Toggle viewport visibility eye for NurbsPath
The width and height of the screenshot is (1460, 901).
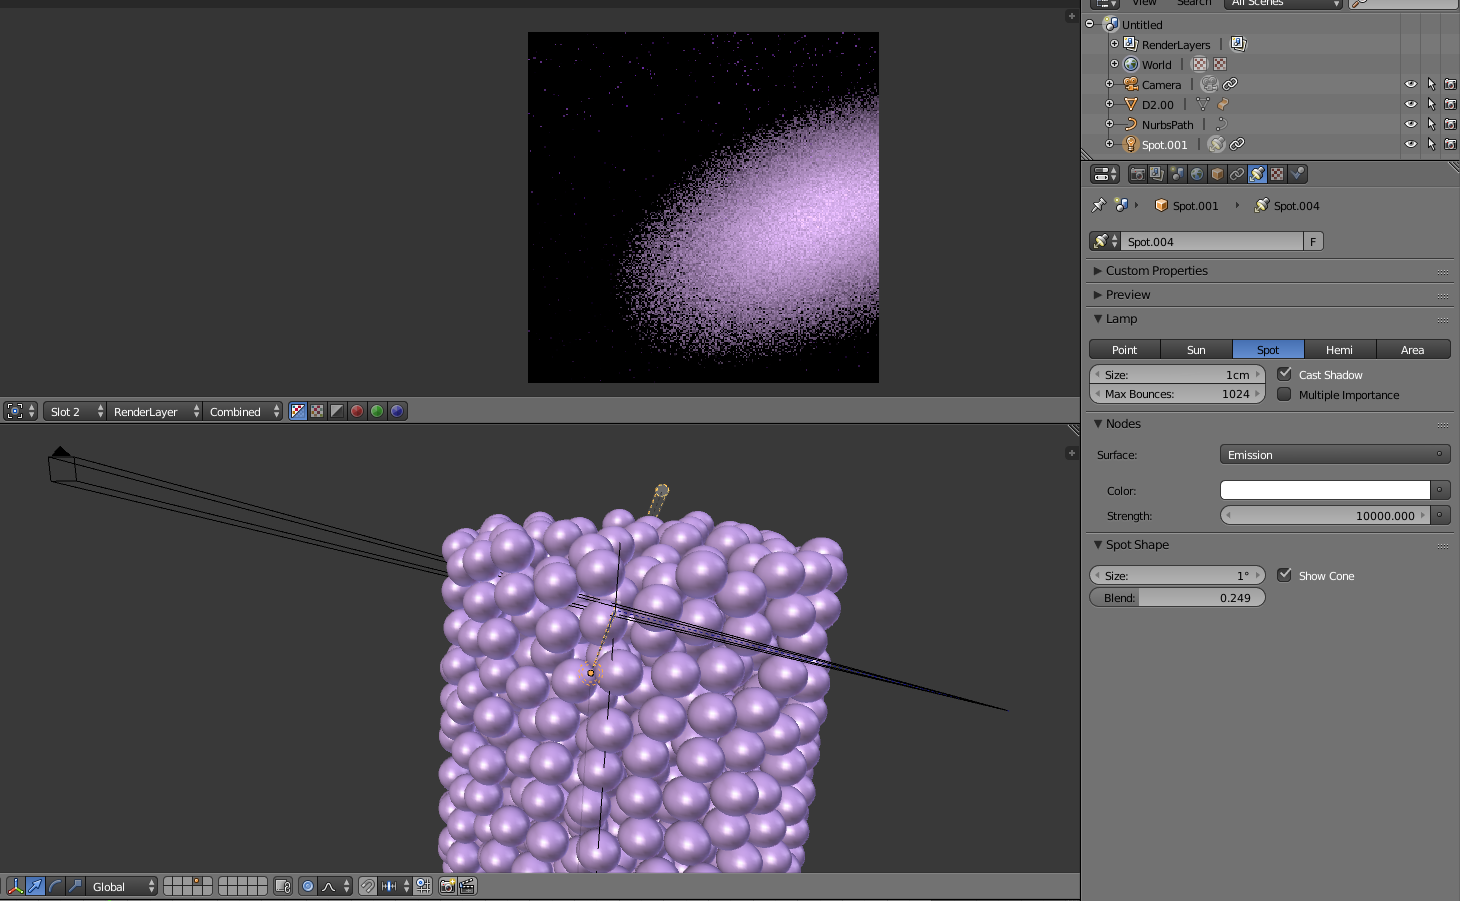1411,125
